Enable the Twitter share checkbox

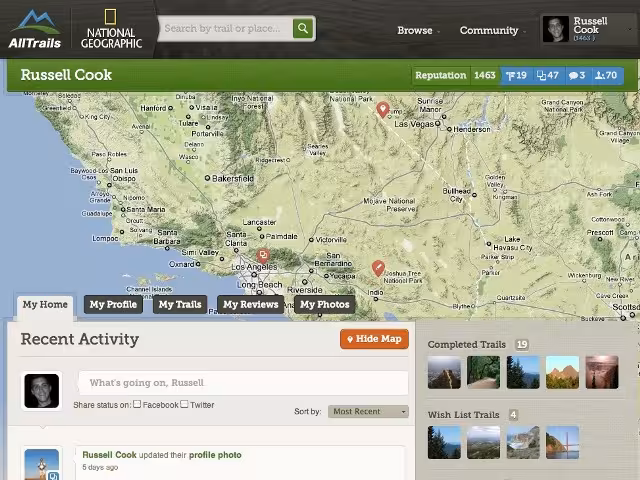[x=184, y=404]
